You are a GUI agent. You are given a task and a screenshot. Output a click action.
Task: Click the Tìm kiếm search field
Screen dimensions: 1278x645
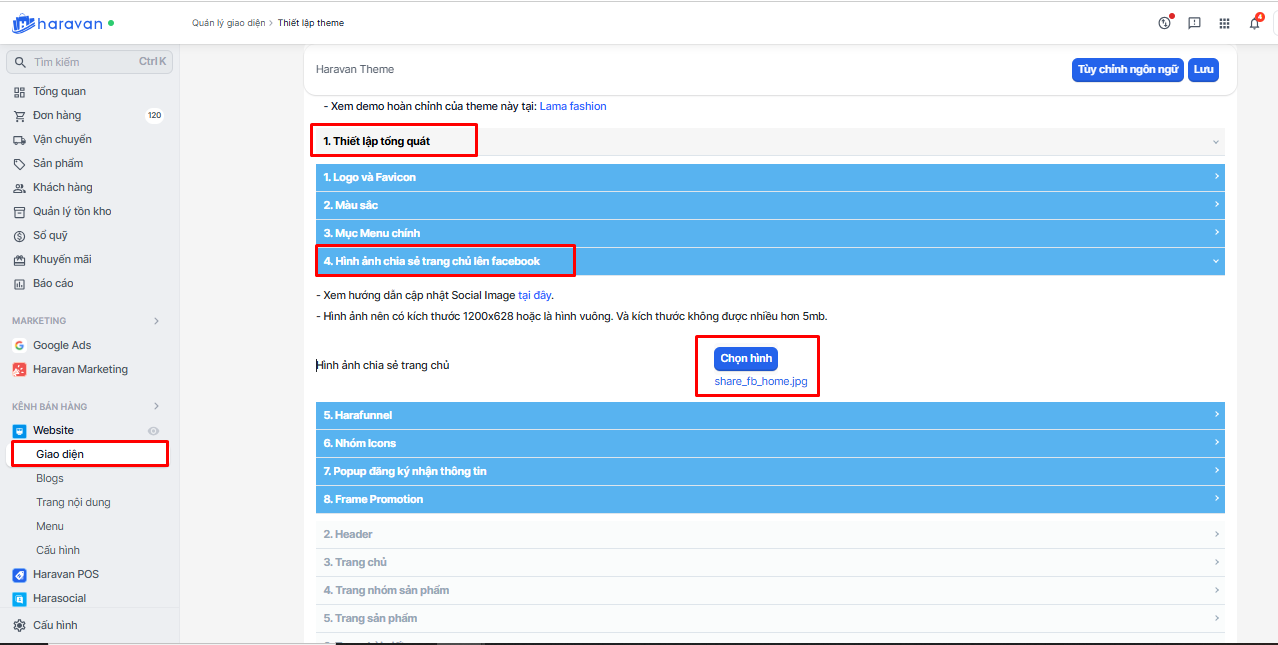[85, 62]
